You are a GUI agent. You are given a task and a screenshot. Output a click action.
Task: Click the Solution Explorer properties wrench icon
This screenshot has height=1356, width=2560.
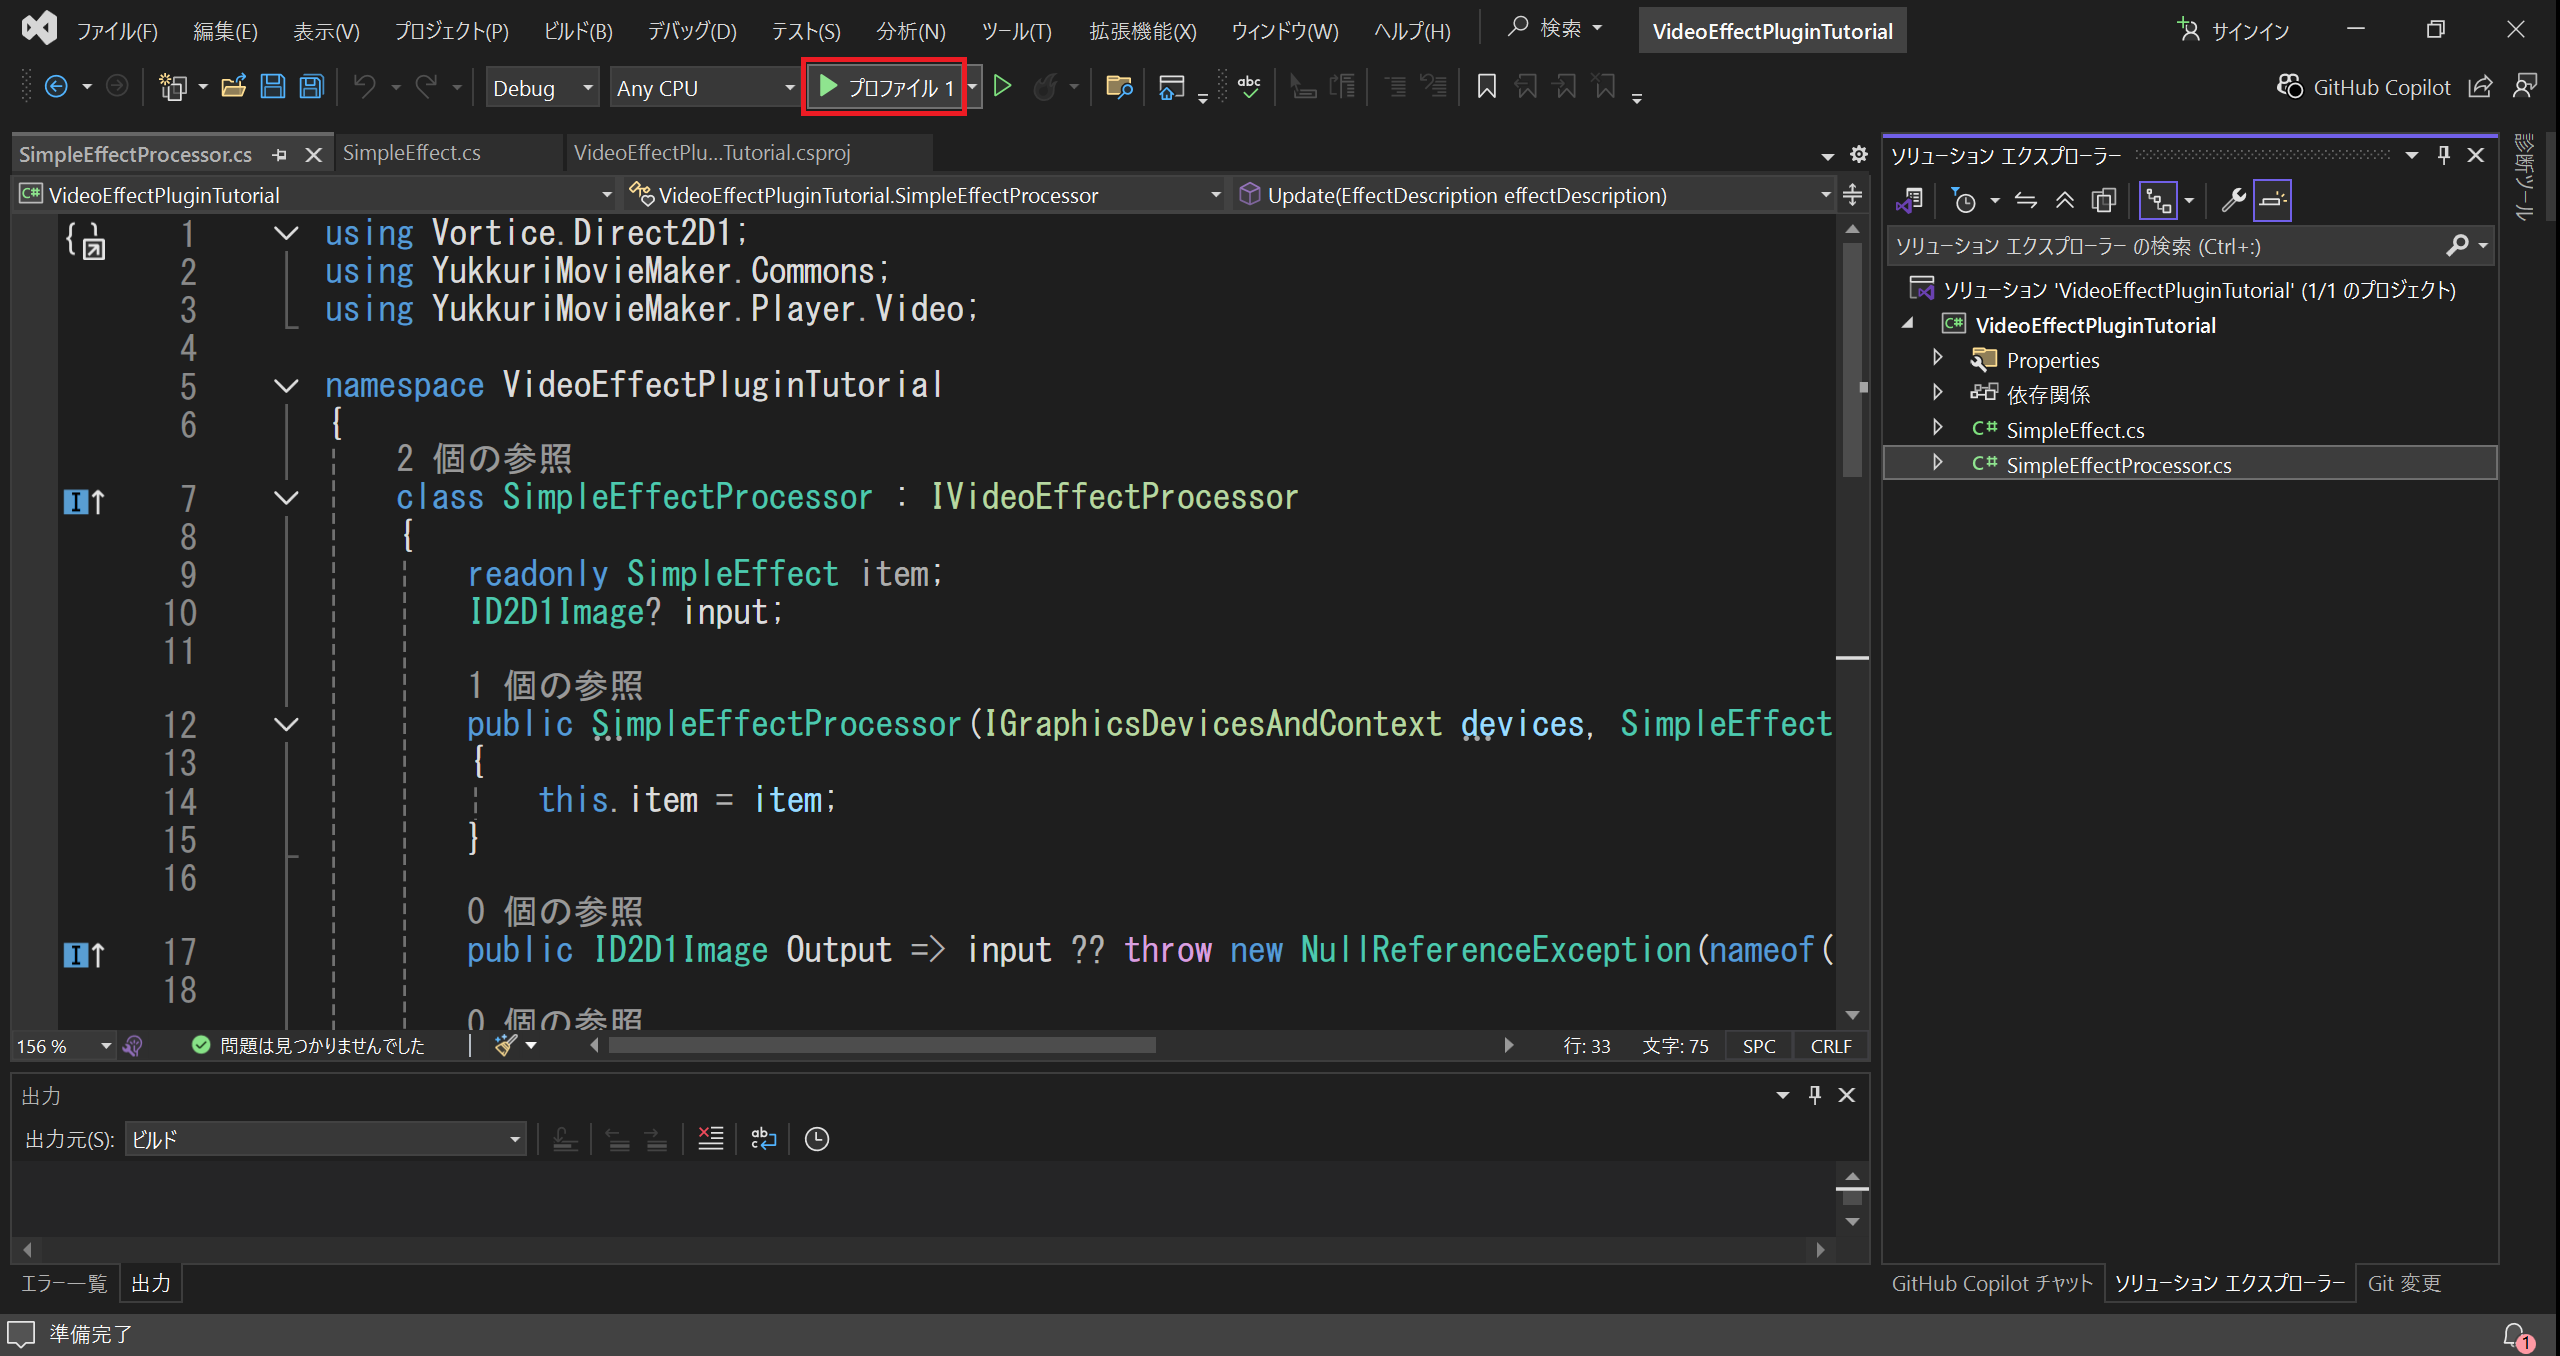pos(2233,201)
